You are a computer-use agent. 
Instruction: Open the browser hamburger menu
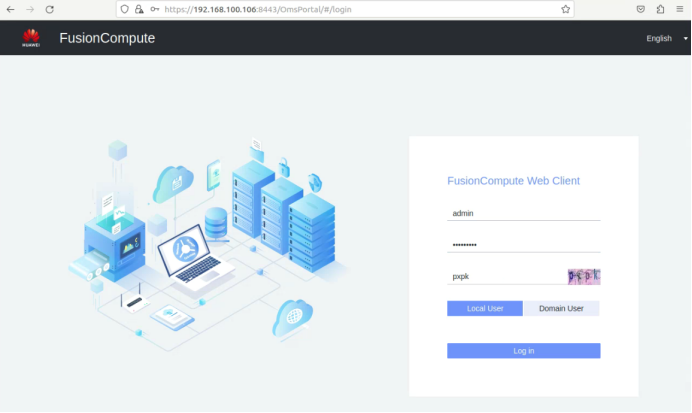click(680, 9)
